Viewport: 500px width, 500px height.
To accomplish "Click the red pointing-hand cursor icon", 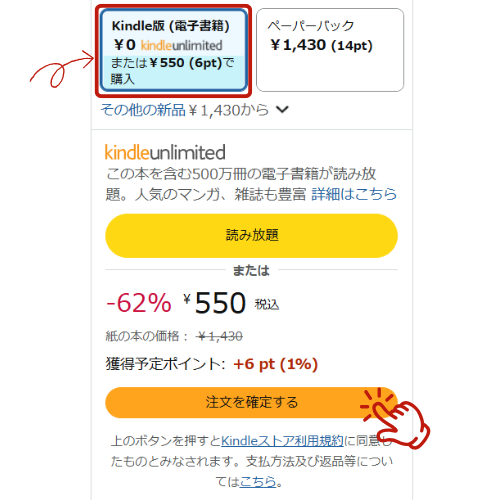I will (x=396, y=419).
